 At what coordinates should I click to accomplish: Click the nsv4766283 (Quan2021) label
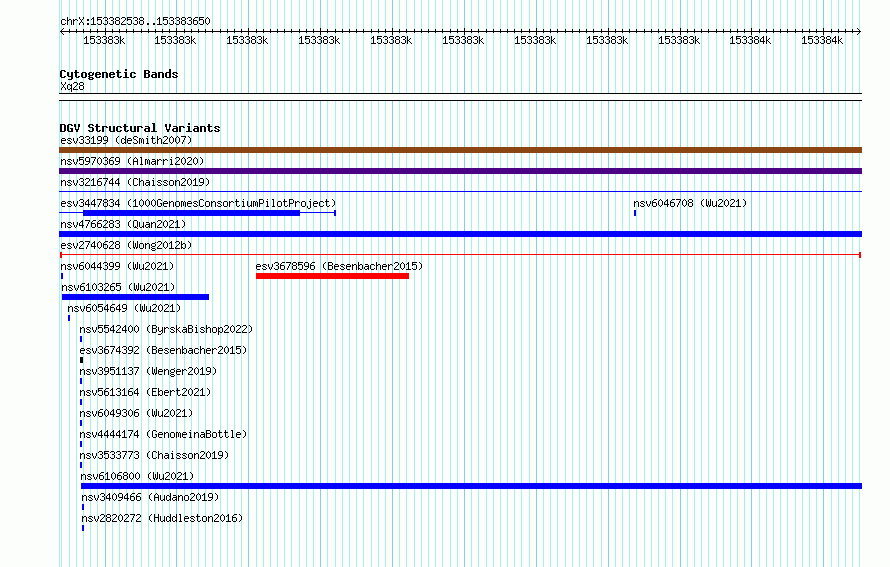pyautogui.click(x=123, y=224)
